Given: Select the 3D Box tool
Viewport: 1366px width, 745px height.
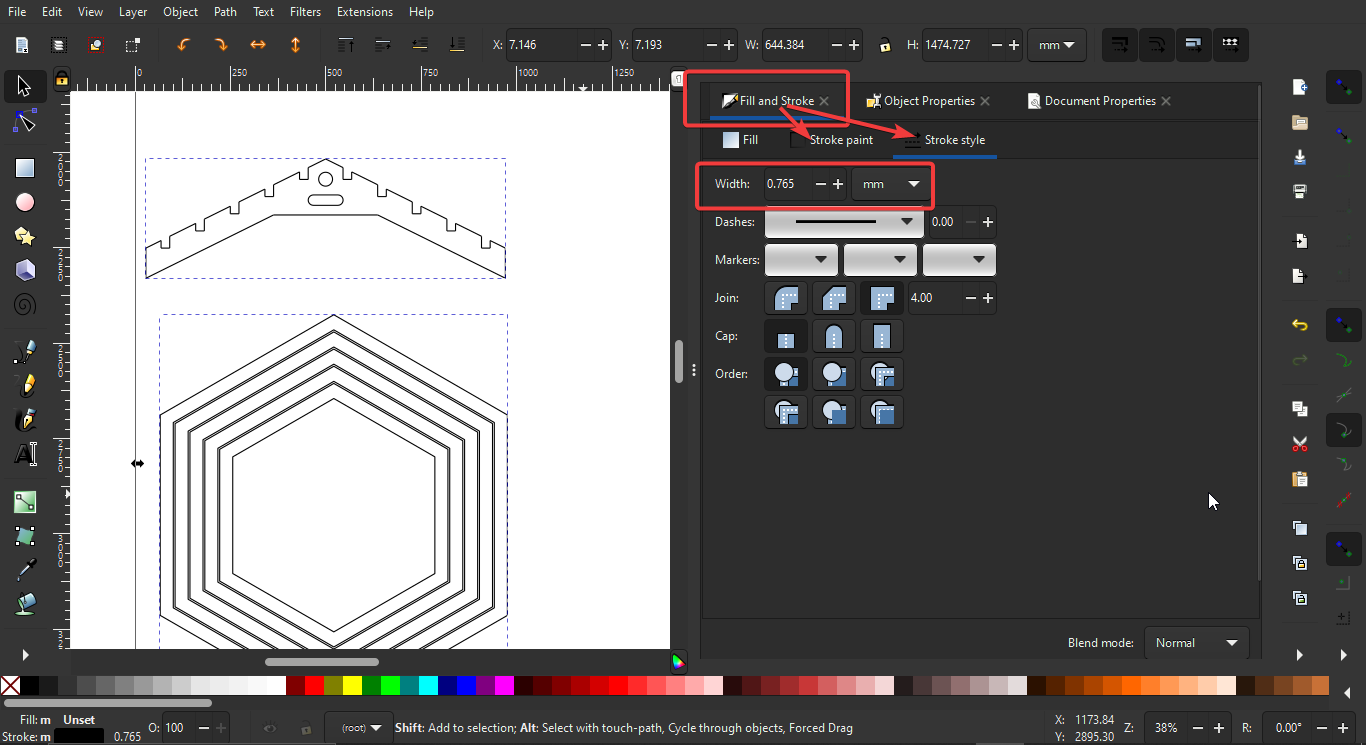Looking at the screenshot, I should 25,270.
